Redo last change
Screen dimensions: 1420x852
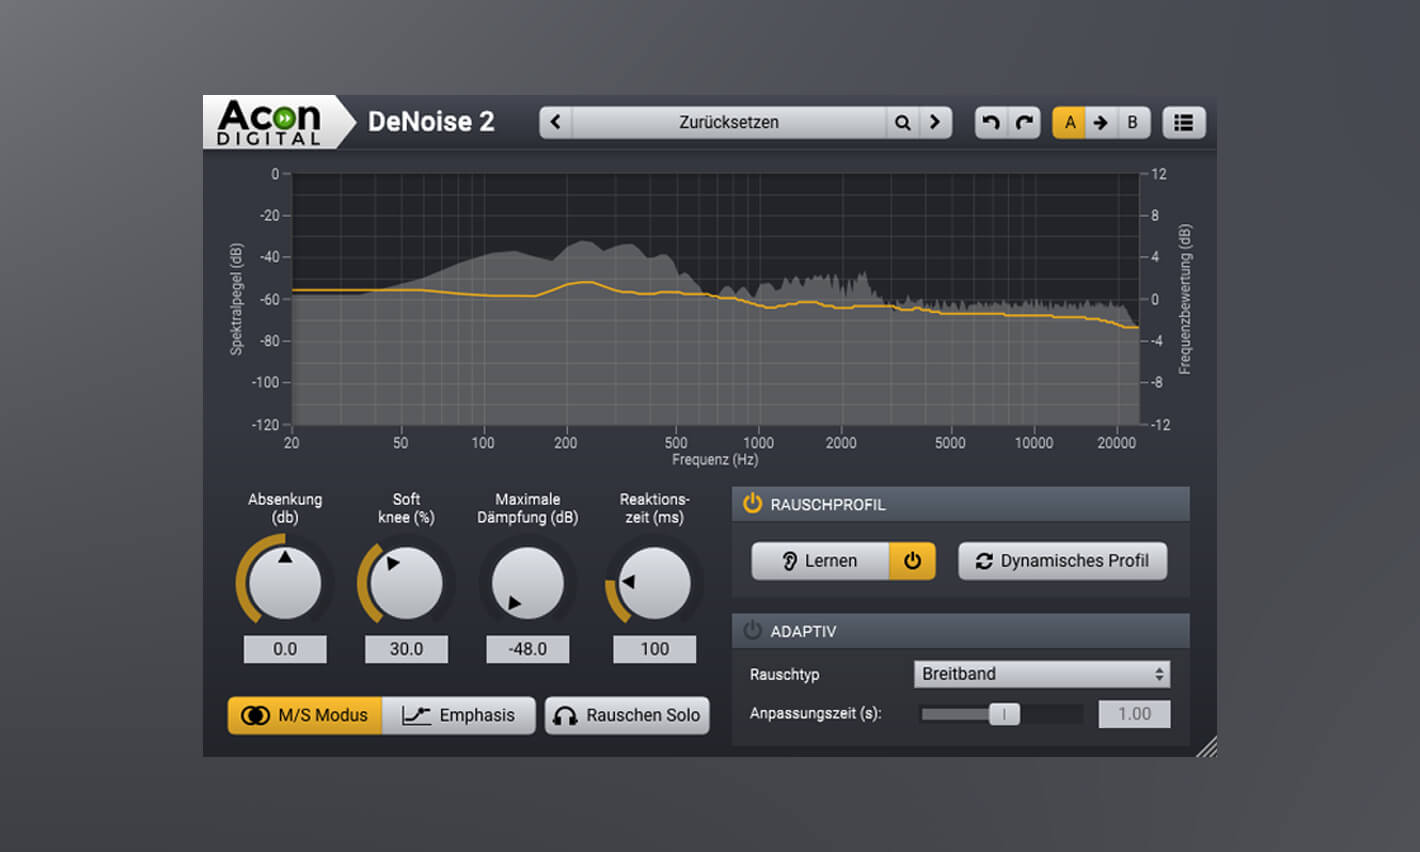[1024, 122]
